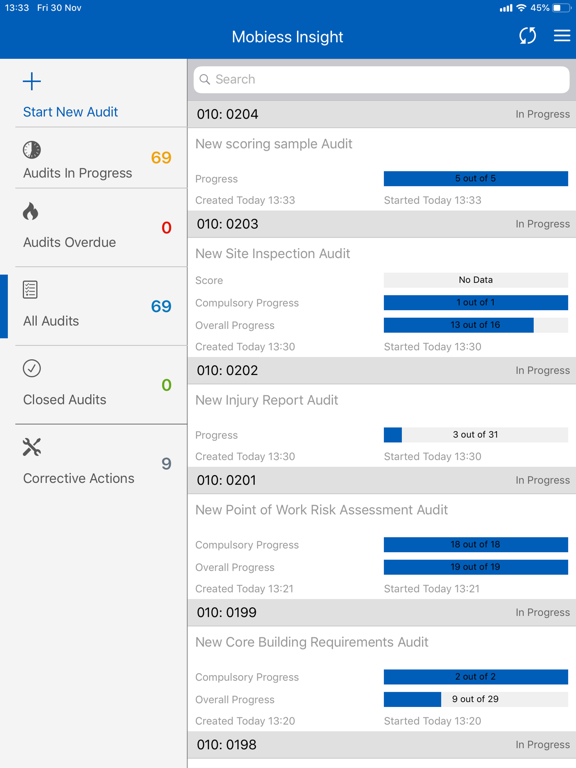This screenshot has width=576, height=768.
Task: Click In Progress status of 010: 0204
Action: [x=542, y=114]
